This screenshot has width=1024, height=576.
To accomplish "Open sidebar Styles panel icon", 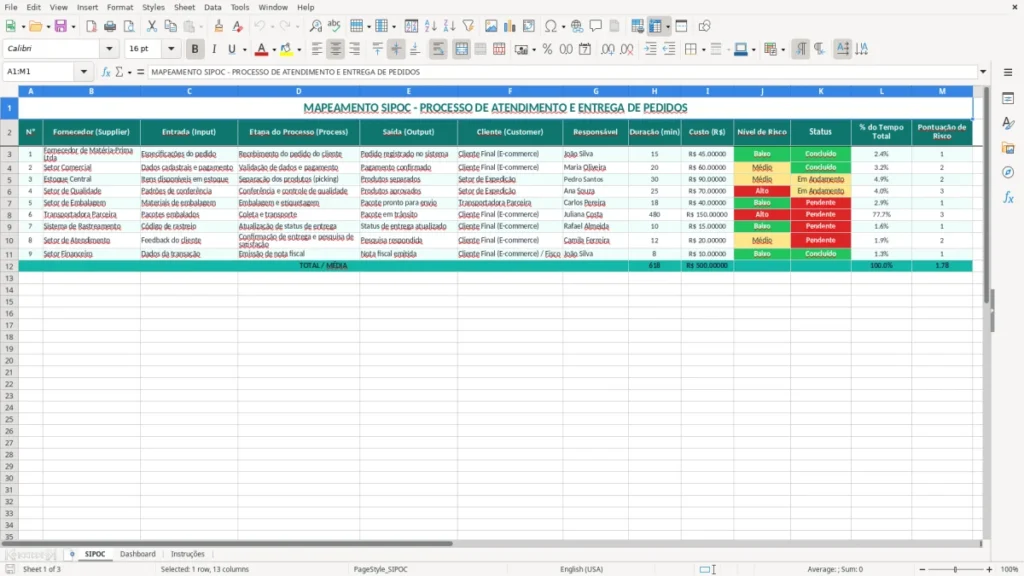I will tap(1008, 123).
